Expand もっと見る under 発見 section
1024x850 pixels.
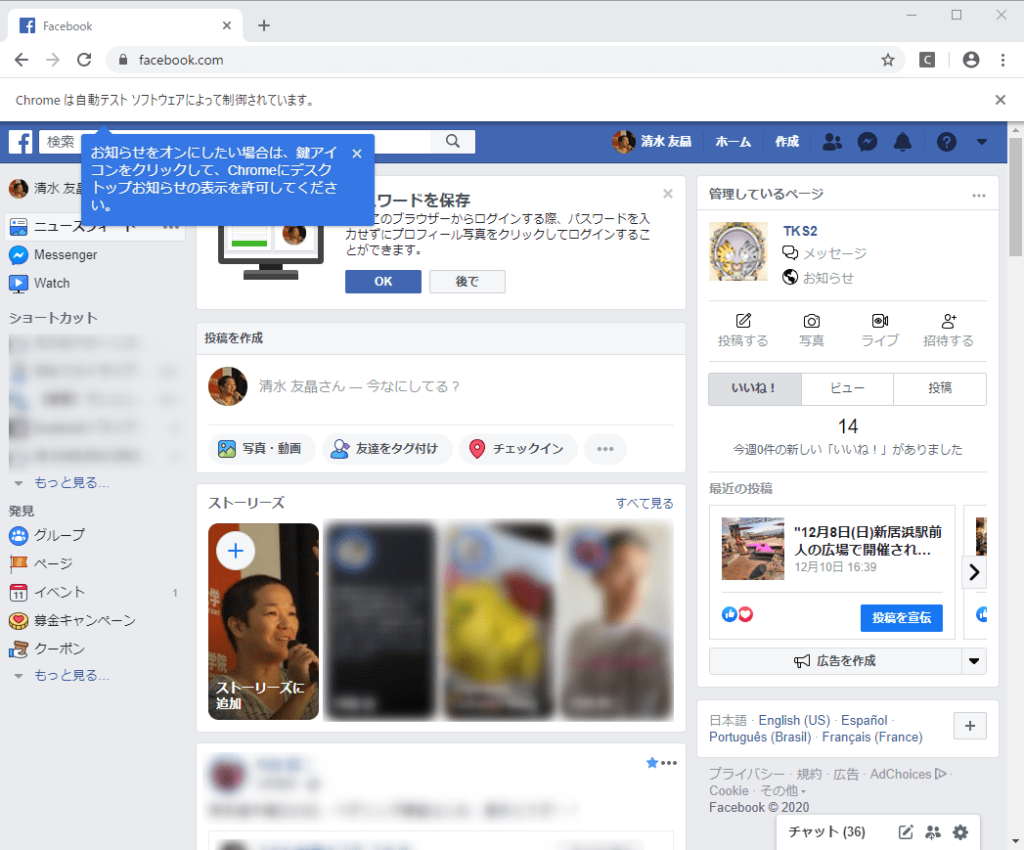point(71,675)
